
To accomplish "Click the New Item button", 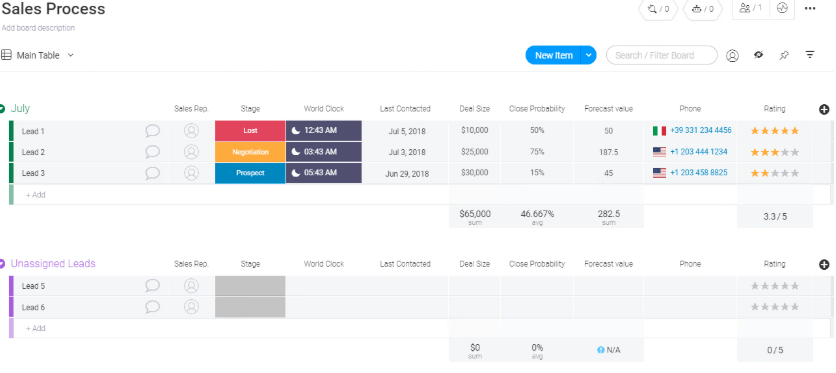I will [x=553, y=55].
